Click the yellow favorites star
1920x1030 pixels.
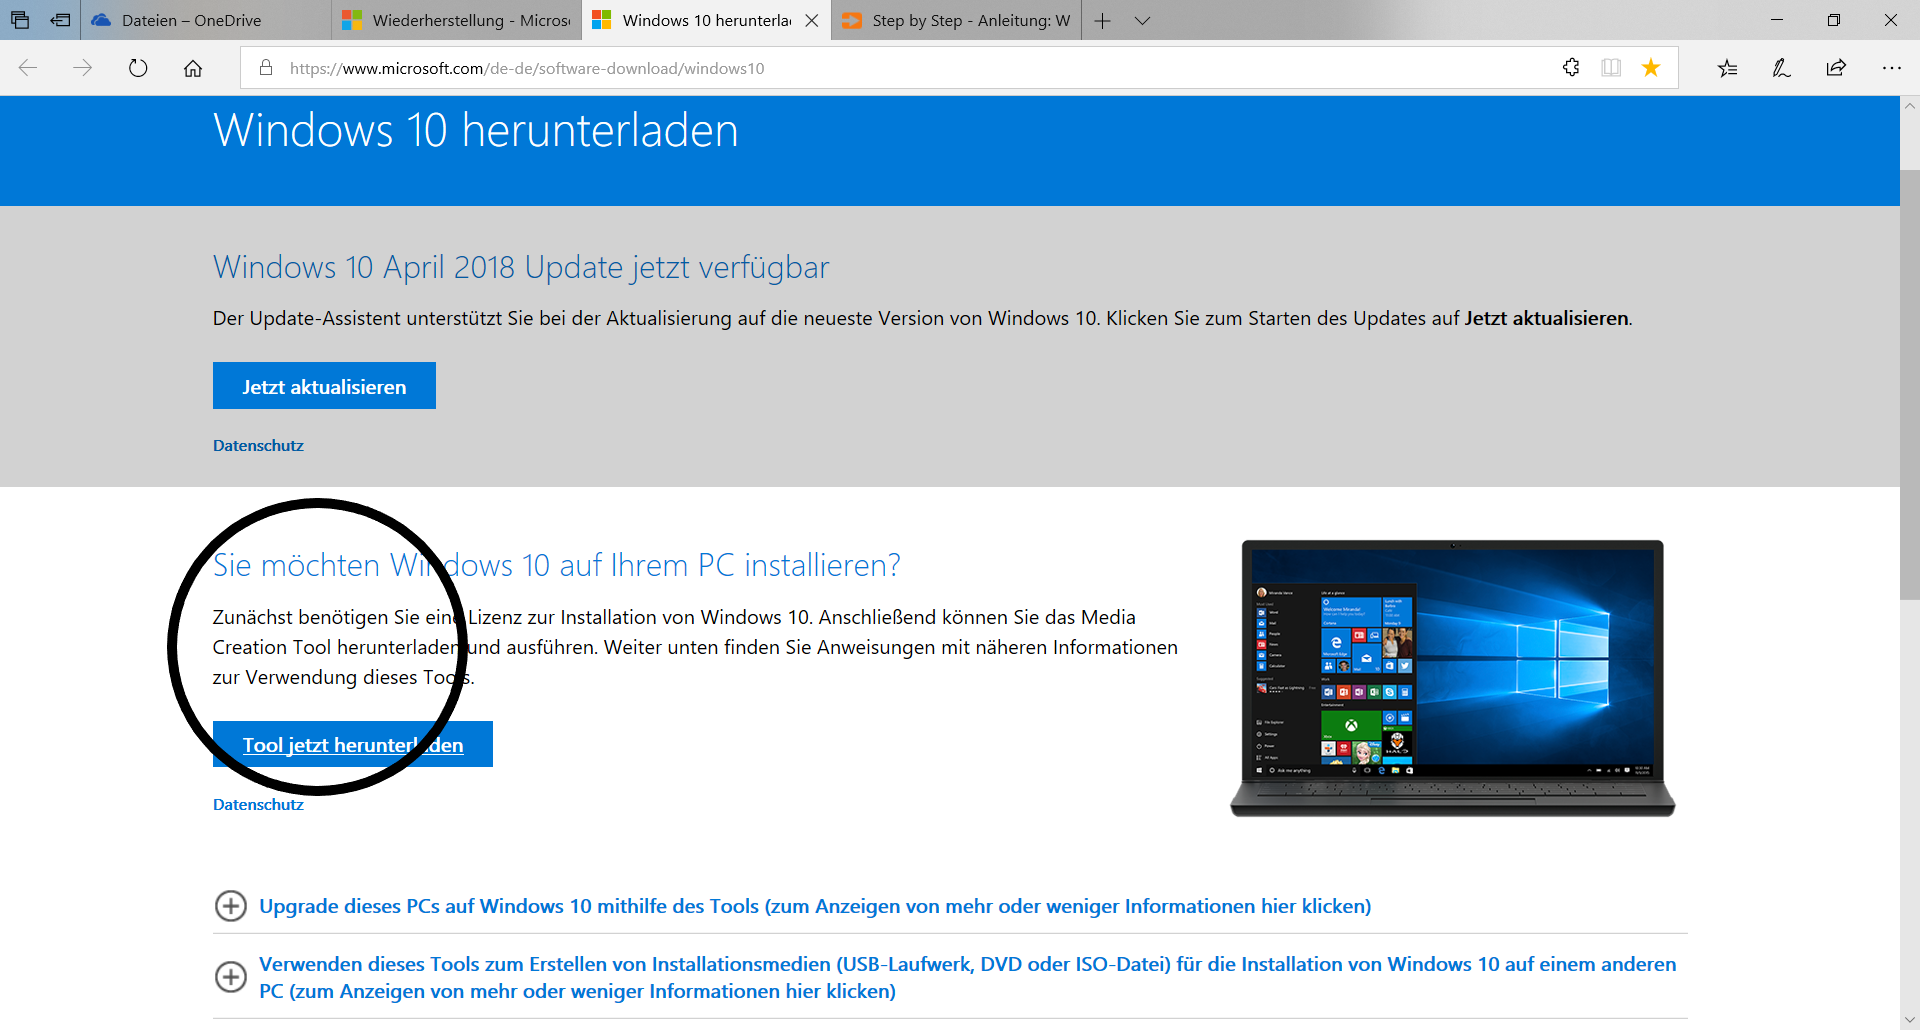click(1651, 67)
